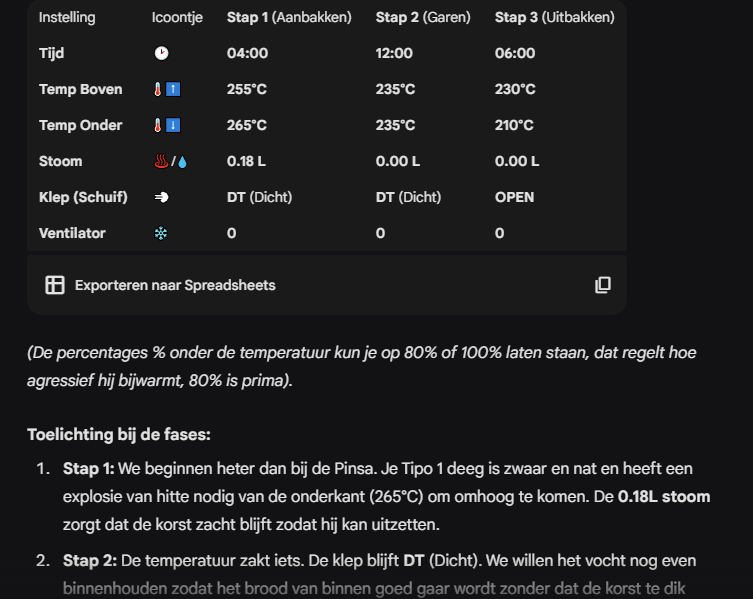Click the Toelichting bij de fases heading
This screenshot has width=753, height=599.
[118, 435]
